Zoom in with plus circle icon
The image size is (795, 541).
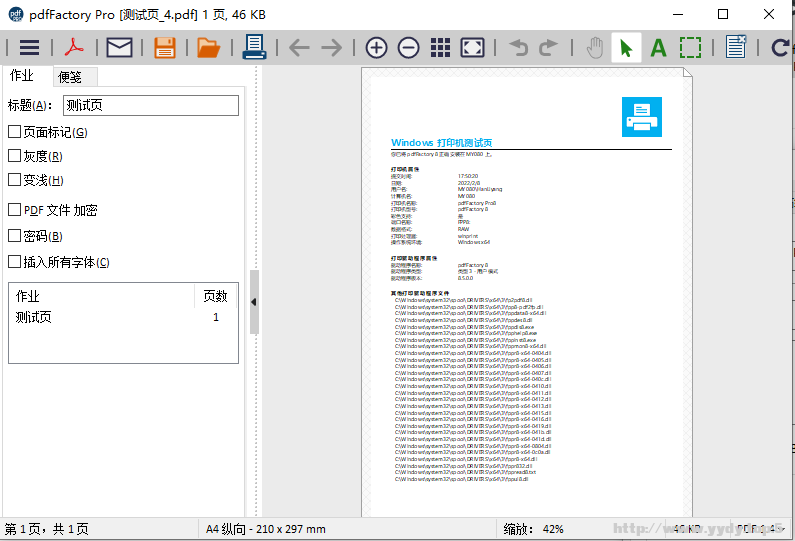(x=376, y=48)
